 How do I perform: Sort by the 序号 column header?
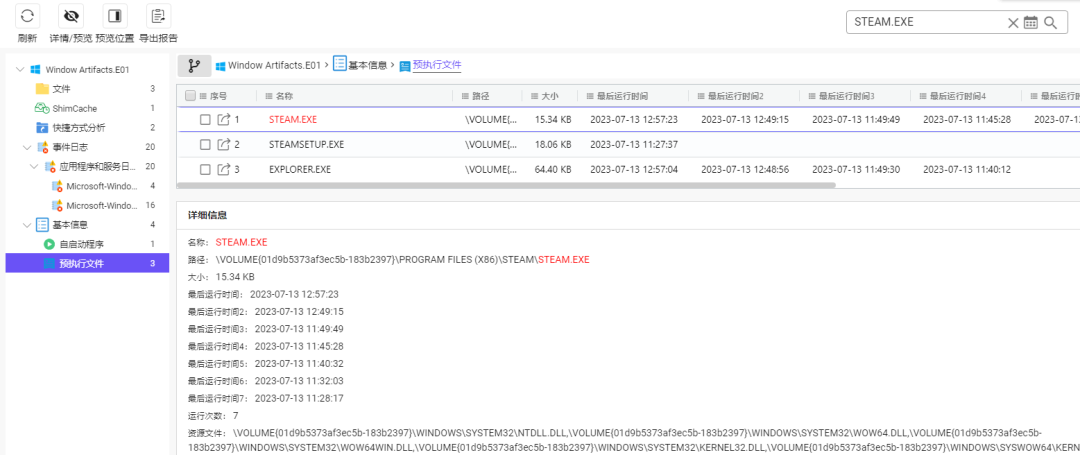click(218, 96)
